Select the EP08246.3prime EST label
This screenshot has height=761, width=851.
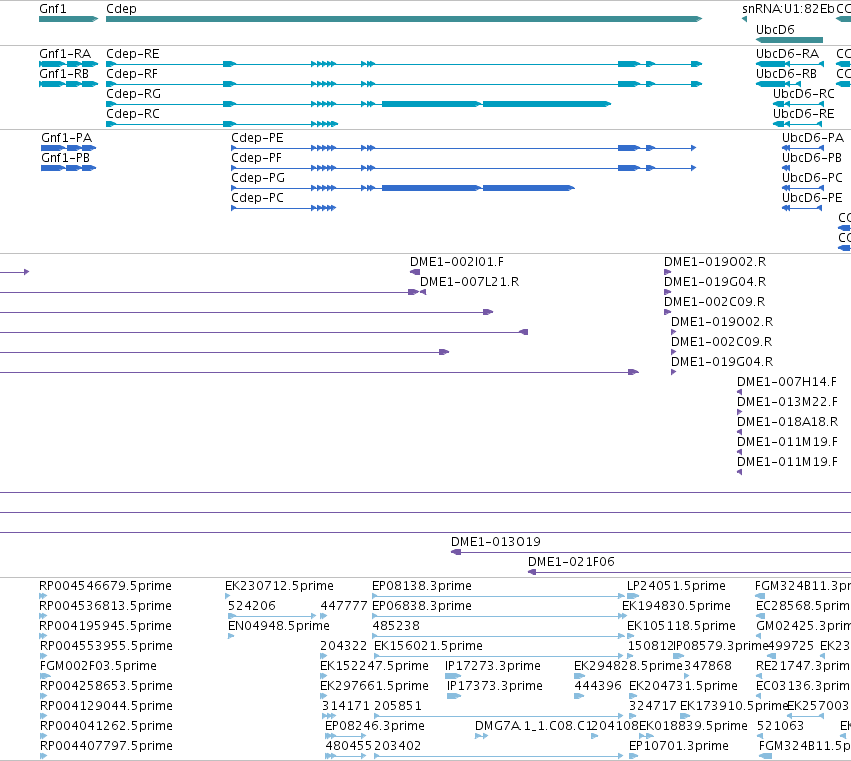point(374,725)
